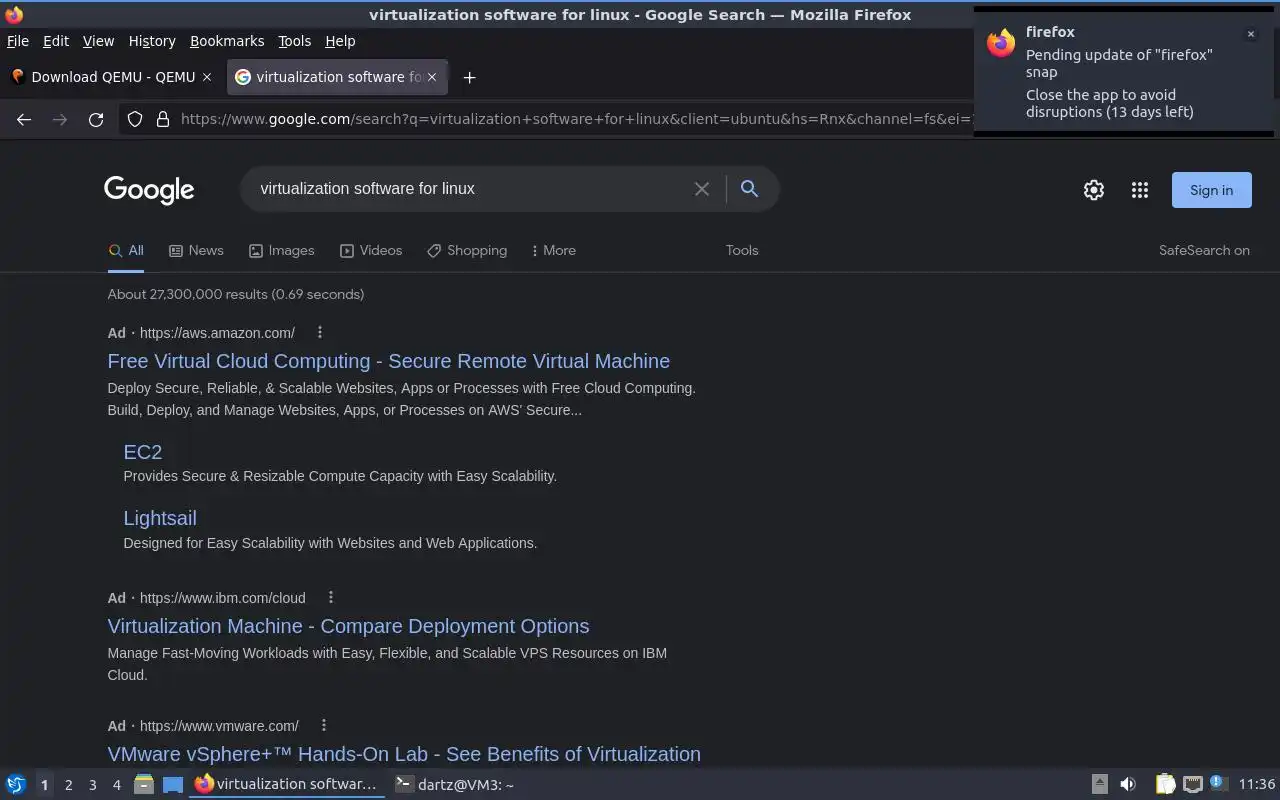1280x800 pixels.
Task: Click the SafeSearch on setting
Action: point(1204,251)
